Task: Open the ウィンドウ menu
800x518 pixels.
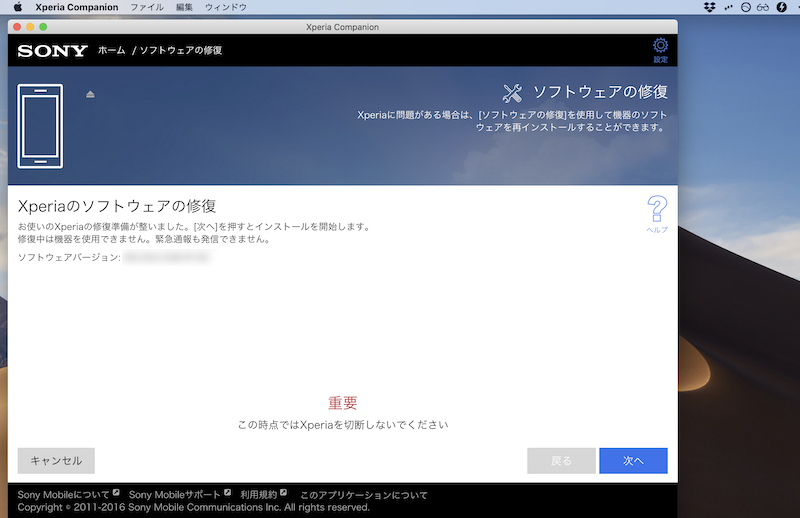Action: point(225,7)
